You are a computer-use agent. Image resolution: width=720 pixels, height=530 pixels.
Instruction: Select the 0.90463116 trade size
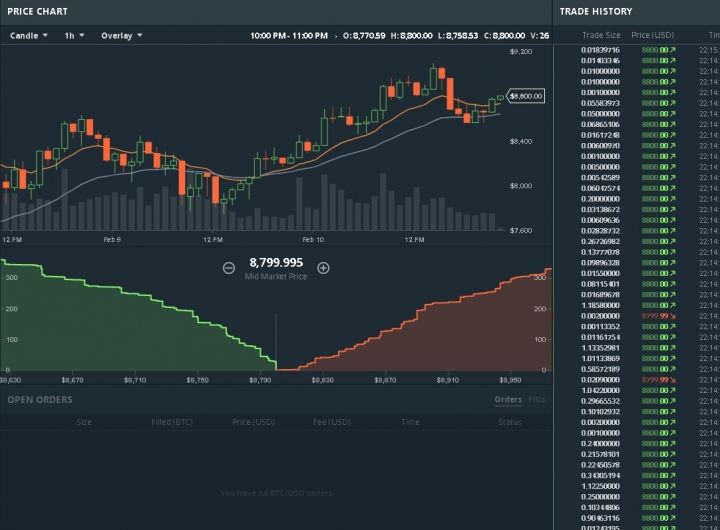click(600, 518)
